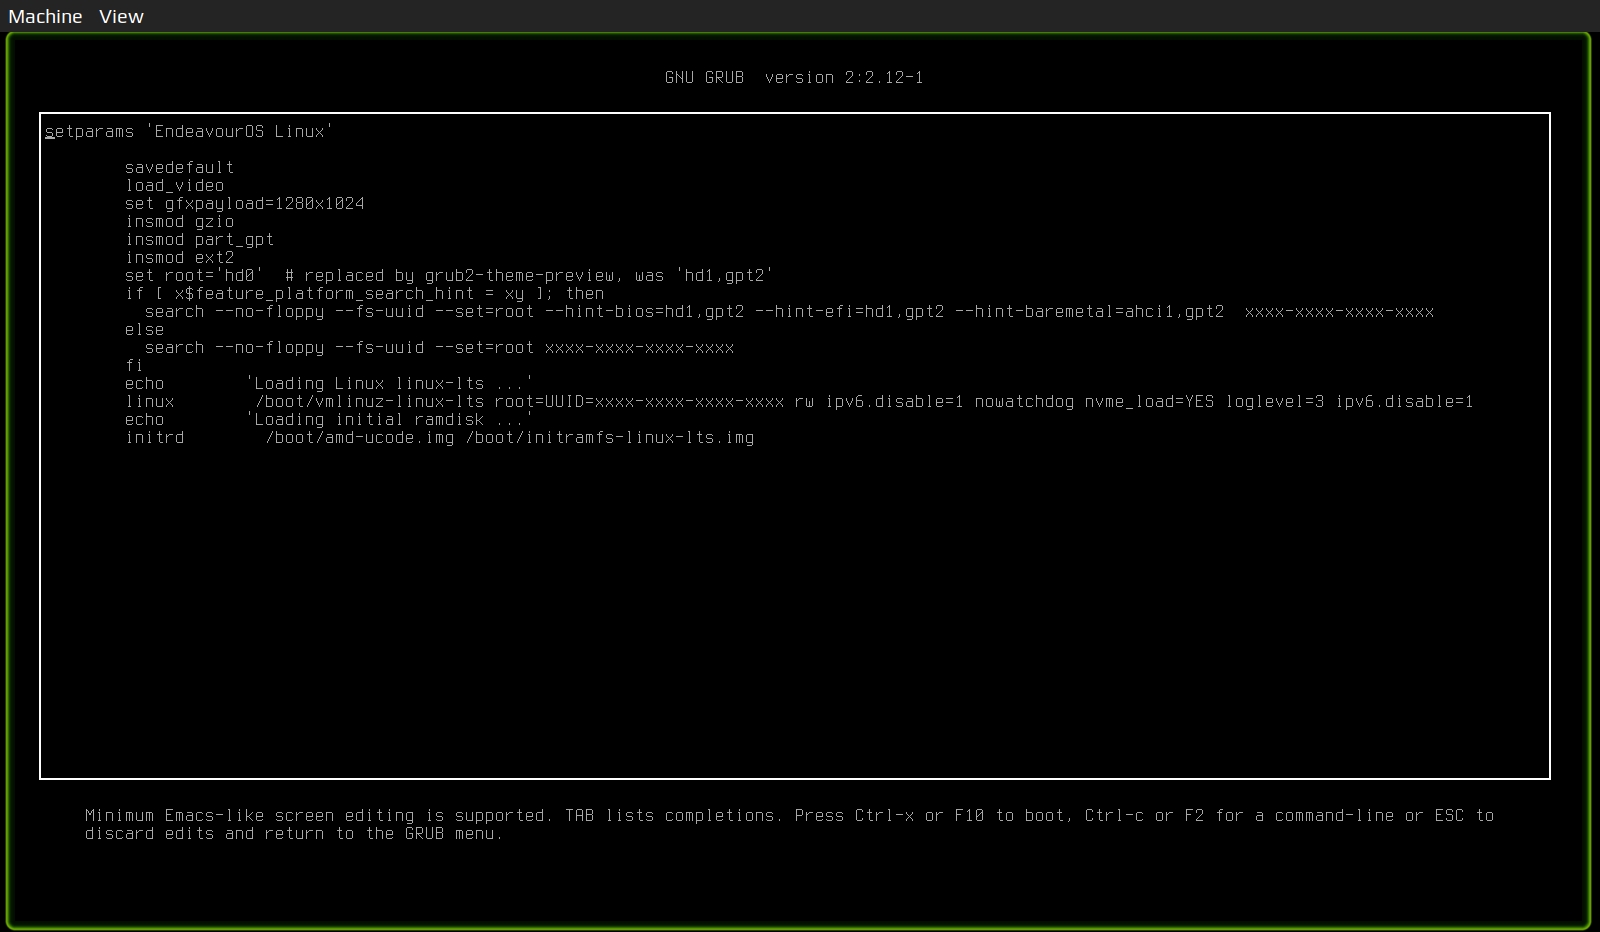Viewport: 1600px width, 932px height.
Task: Select the set gfxpayload=1280x1024 line
Action: point(244,203)
